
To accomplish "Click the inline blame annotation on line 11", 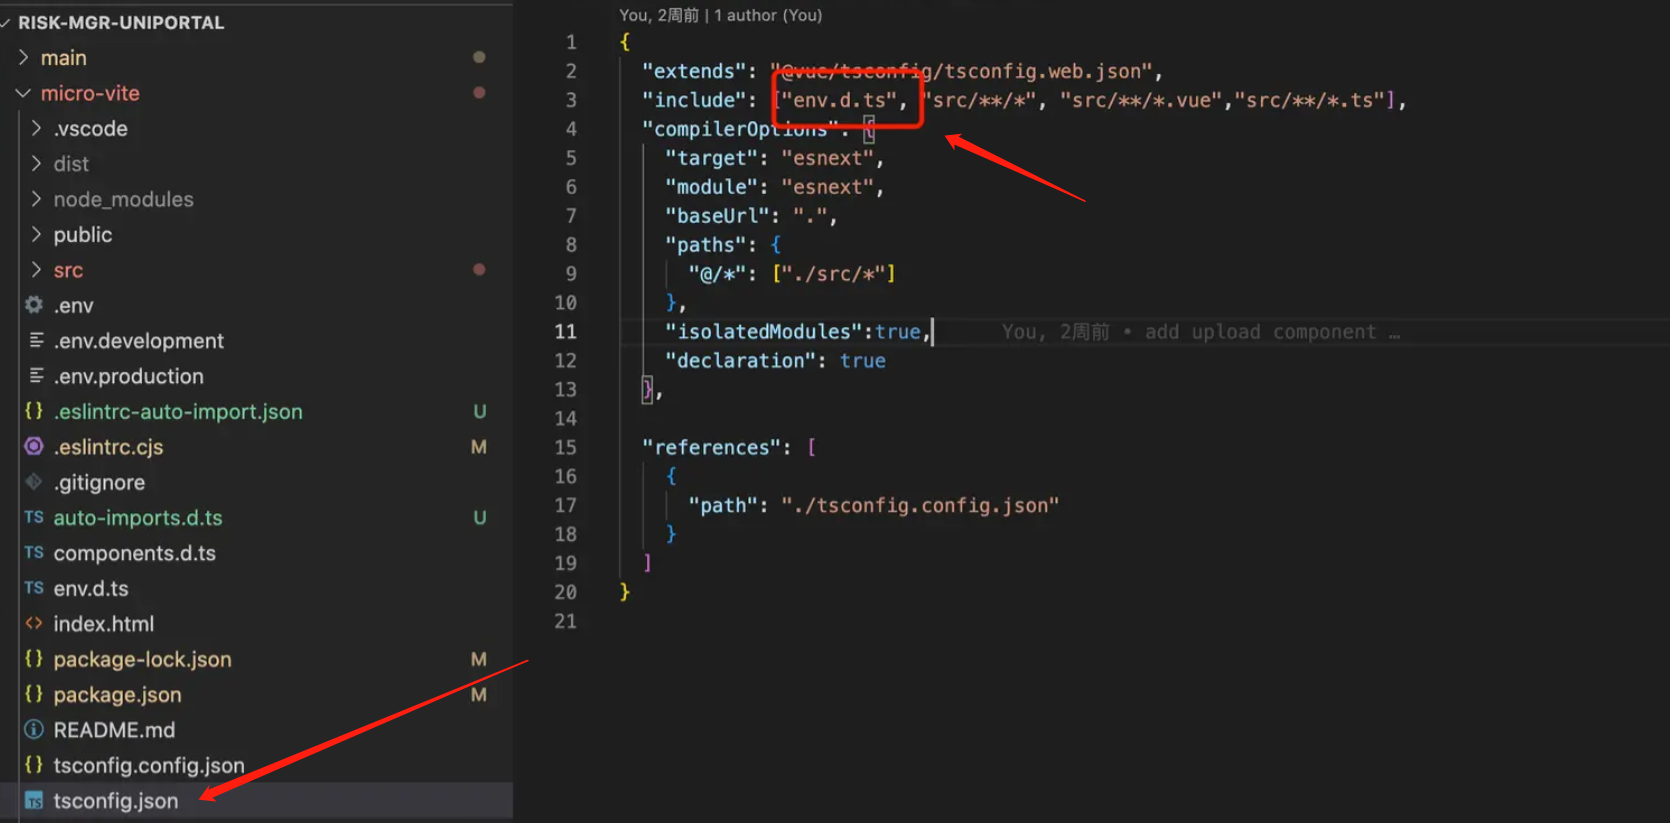I will (x=1200, y=332).
